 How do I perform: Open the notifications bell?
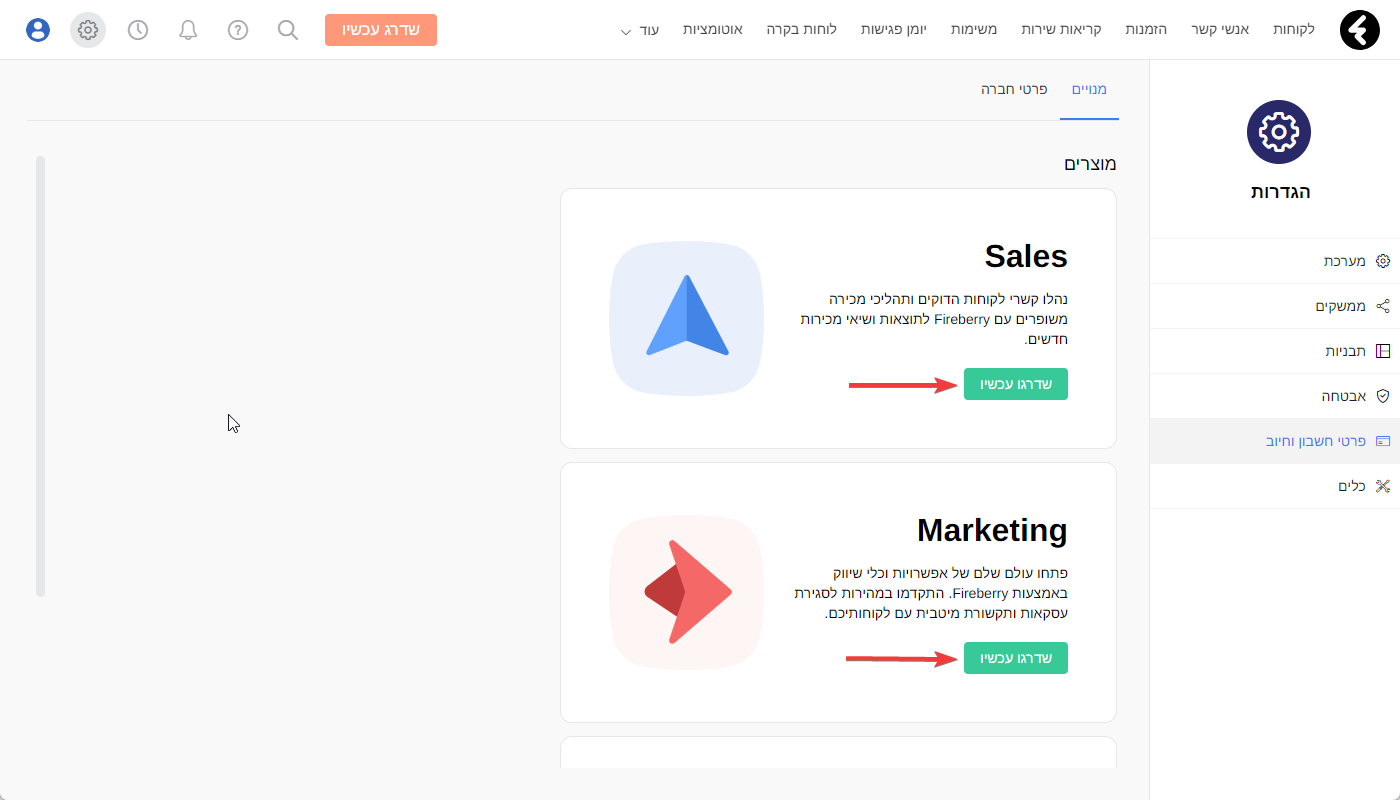click(188, 30)
